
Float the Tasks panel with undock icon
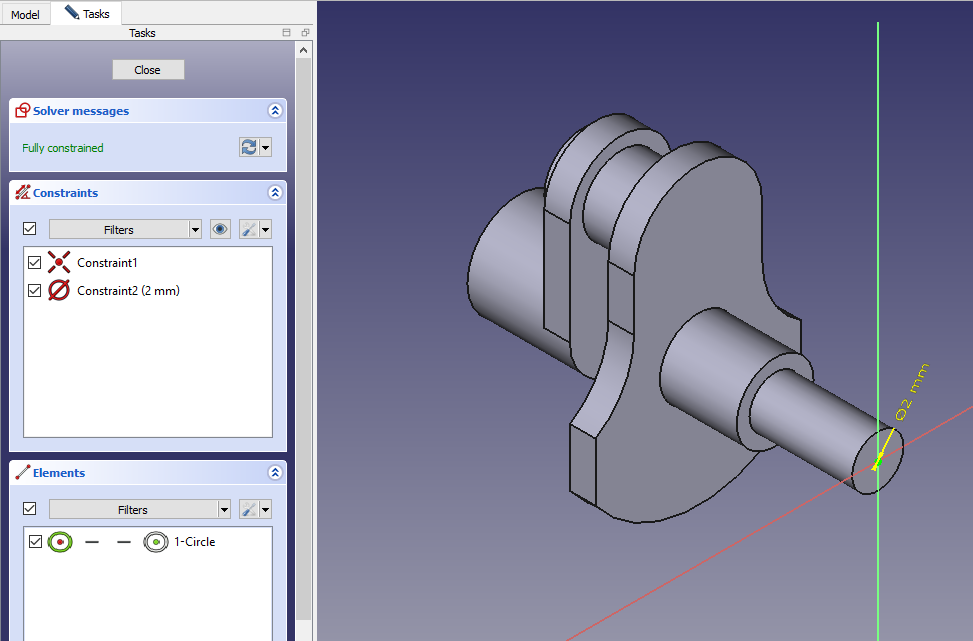click(305, 33)
